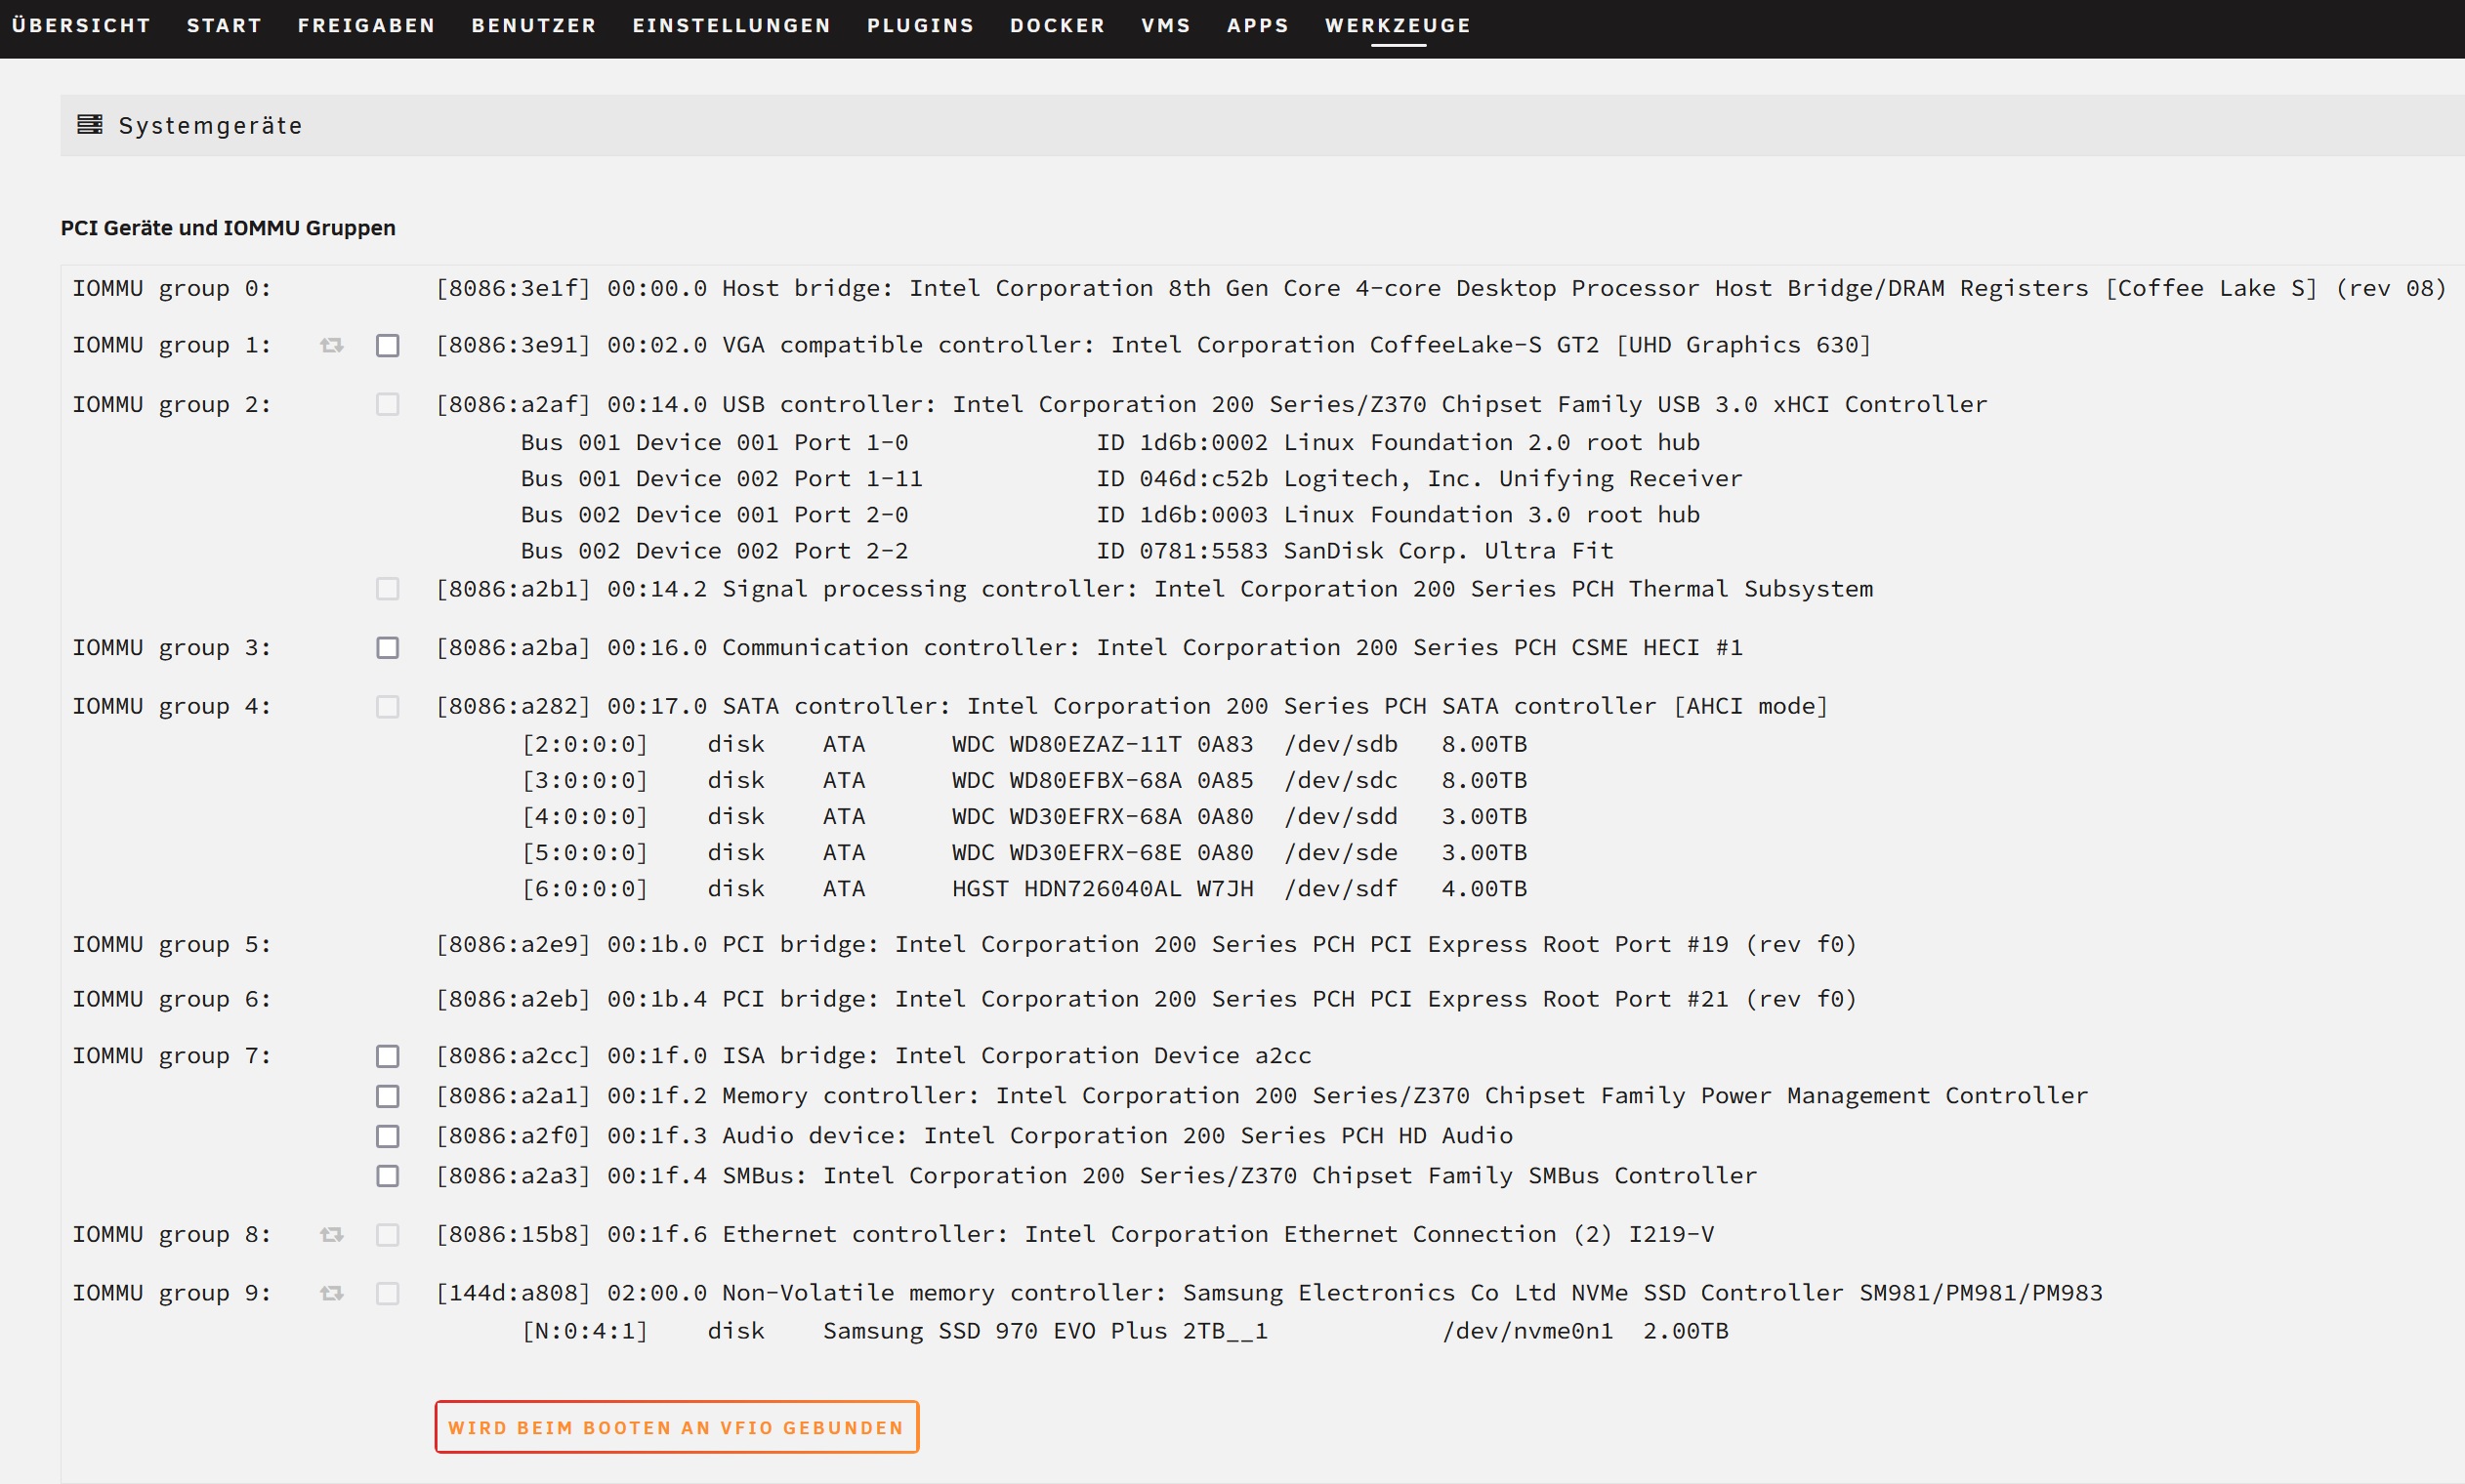Click the Systemgeräte list icon
Screen dimensions: 2465x1484
pos(90,124)
